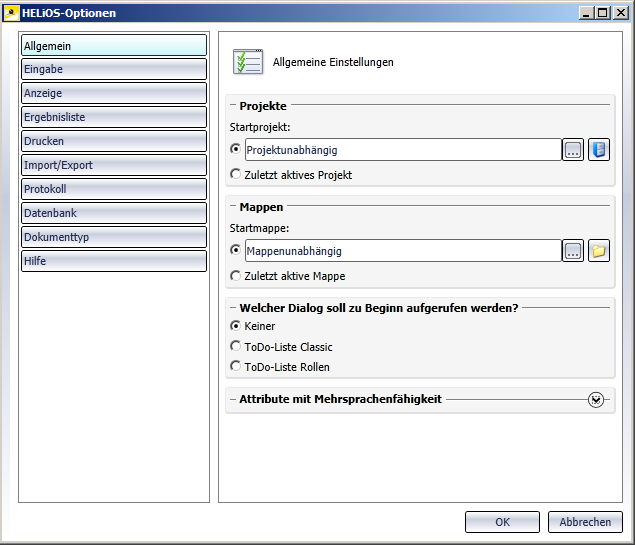Click the HELiOS title bar application icon

[11, 13]
